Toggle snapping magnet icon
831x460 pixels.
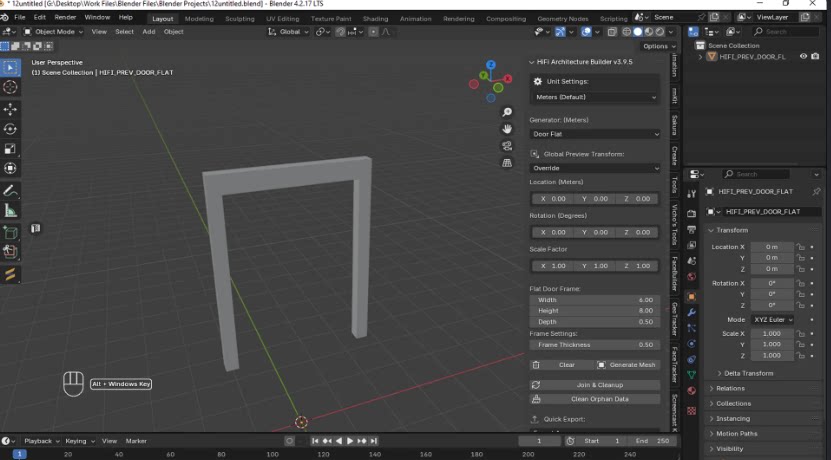(x=341, y=32)
